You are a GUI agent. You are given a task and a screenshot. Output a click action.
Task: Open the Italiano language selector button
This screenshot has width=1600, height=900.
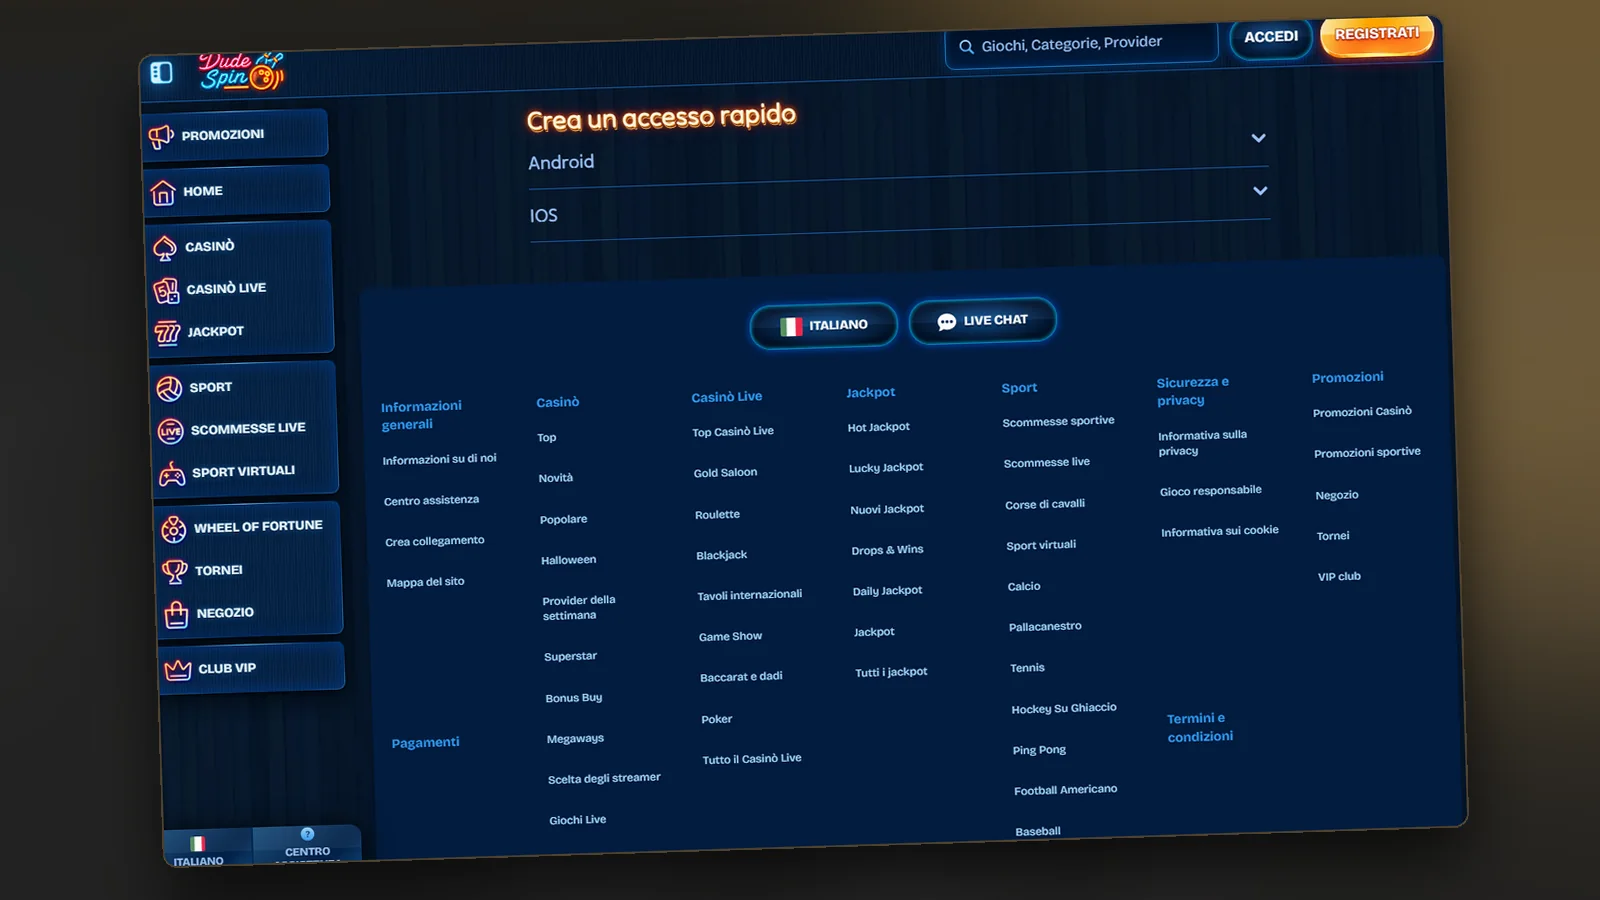(x=823, y=325)
